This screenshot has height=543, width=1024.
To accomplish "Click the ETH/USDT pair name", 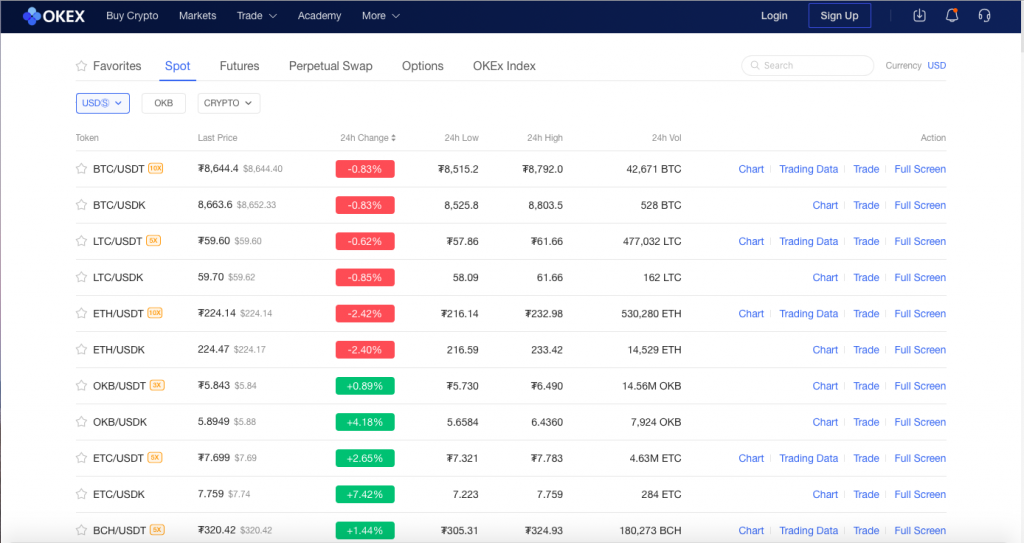I will [x=118, y=314].
